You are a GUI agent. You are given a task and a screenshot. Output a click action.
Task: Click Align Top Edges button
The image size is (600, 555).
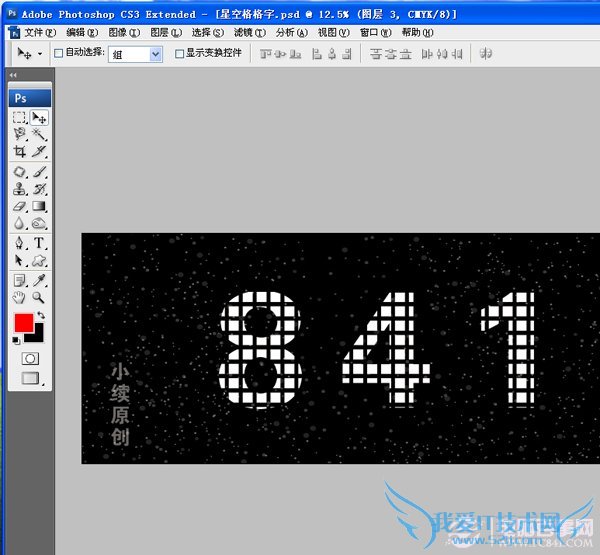[x=265, y=54]
